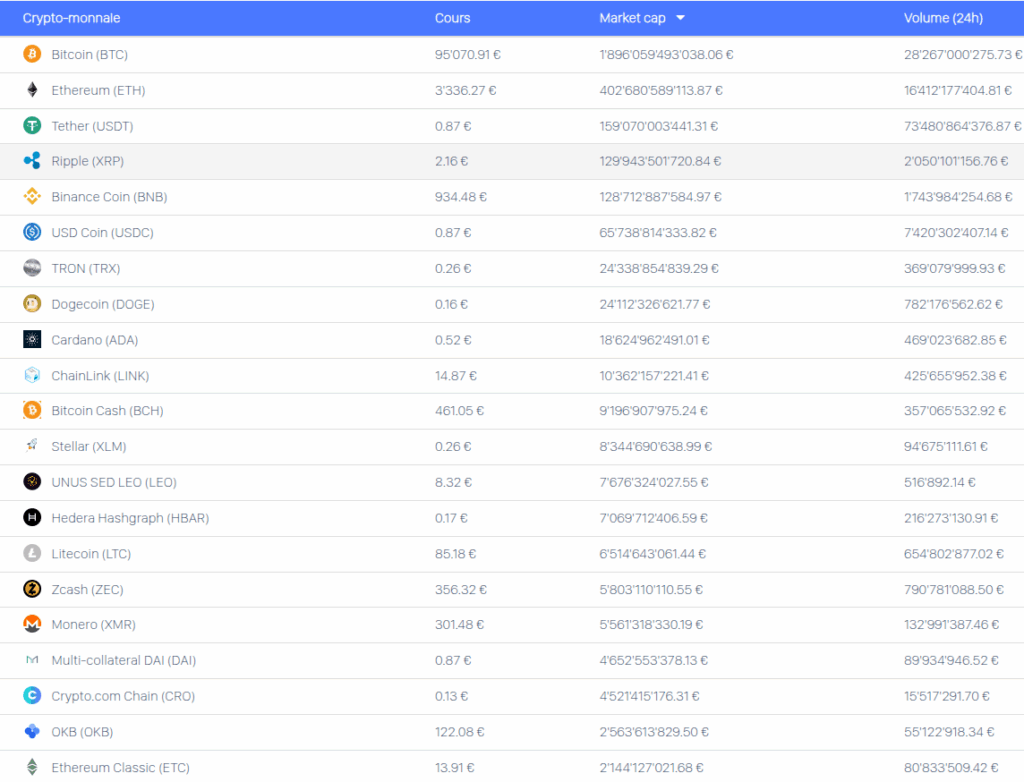Sort by Crypto-monnaie column header
The image size is (1024, 782).
71,18
